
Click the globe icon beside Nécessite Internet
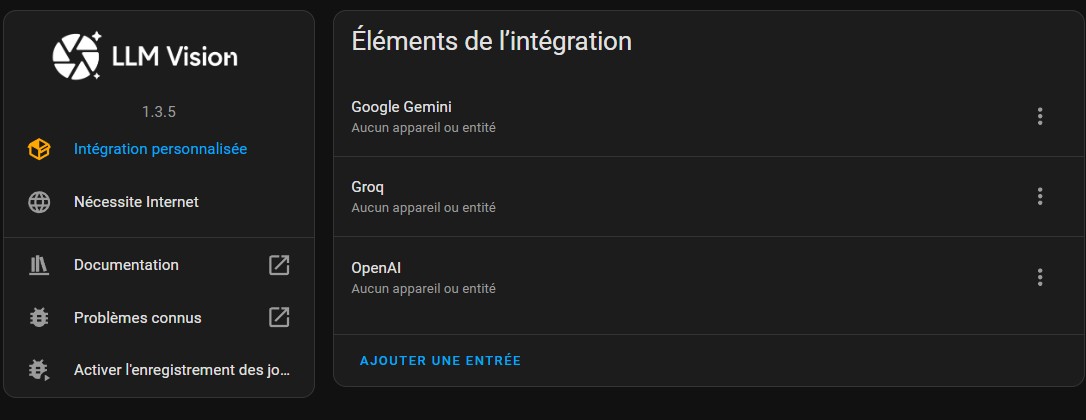pyautogui.click(x=39, y=202)
